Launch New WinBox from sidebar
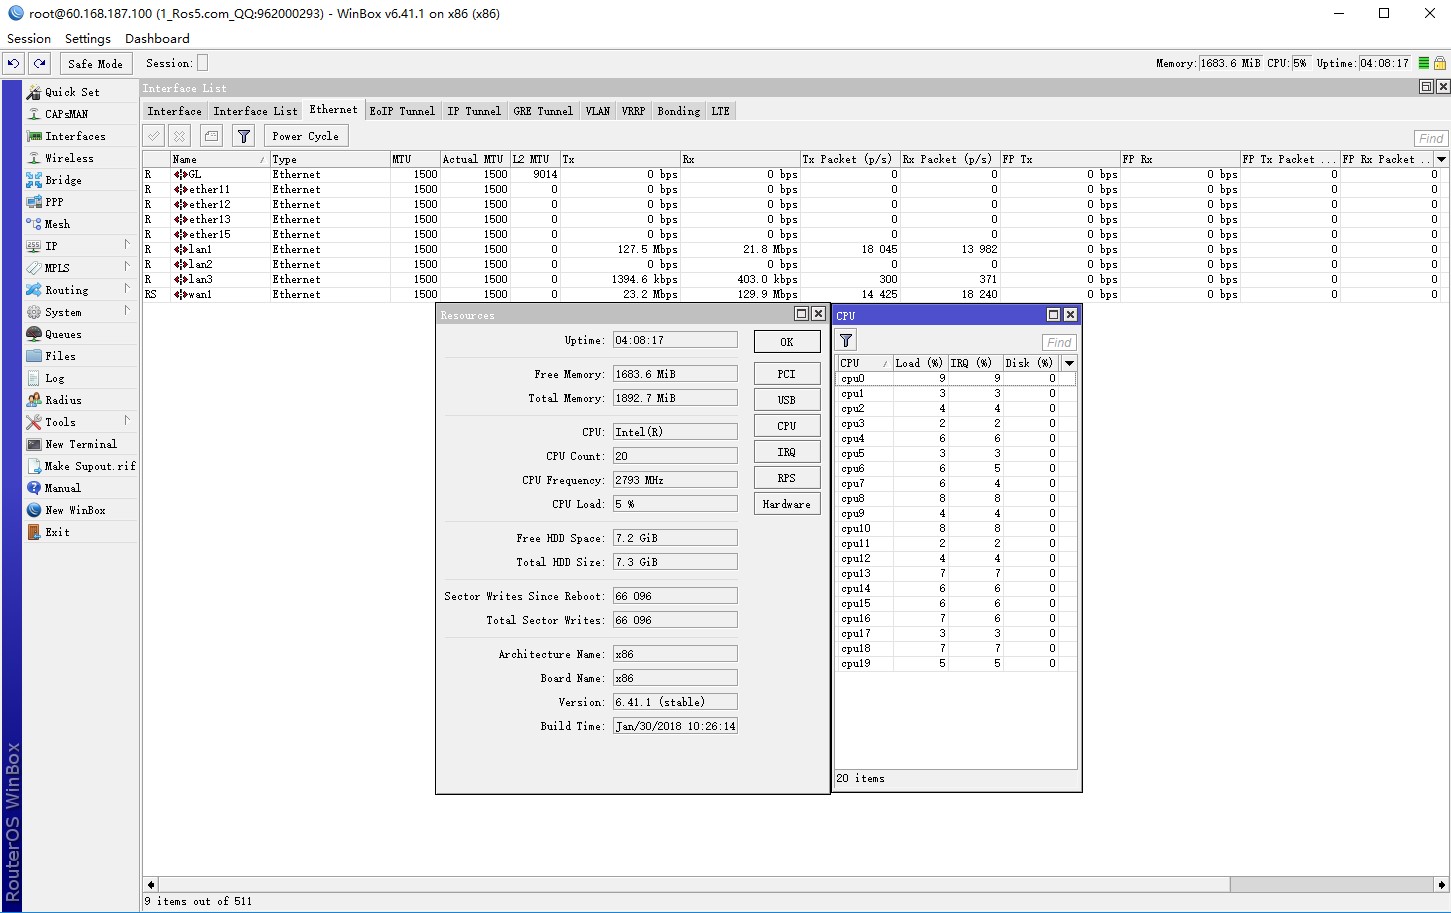Screen dimensions: 1451x913 tap(75, 510)
